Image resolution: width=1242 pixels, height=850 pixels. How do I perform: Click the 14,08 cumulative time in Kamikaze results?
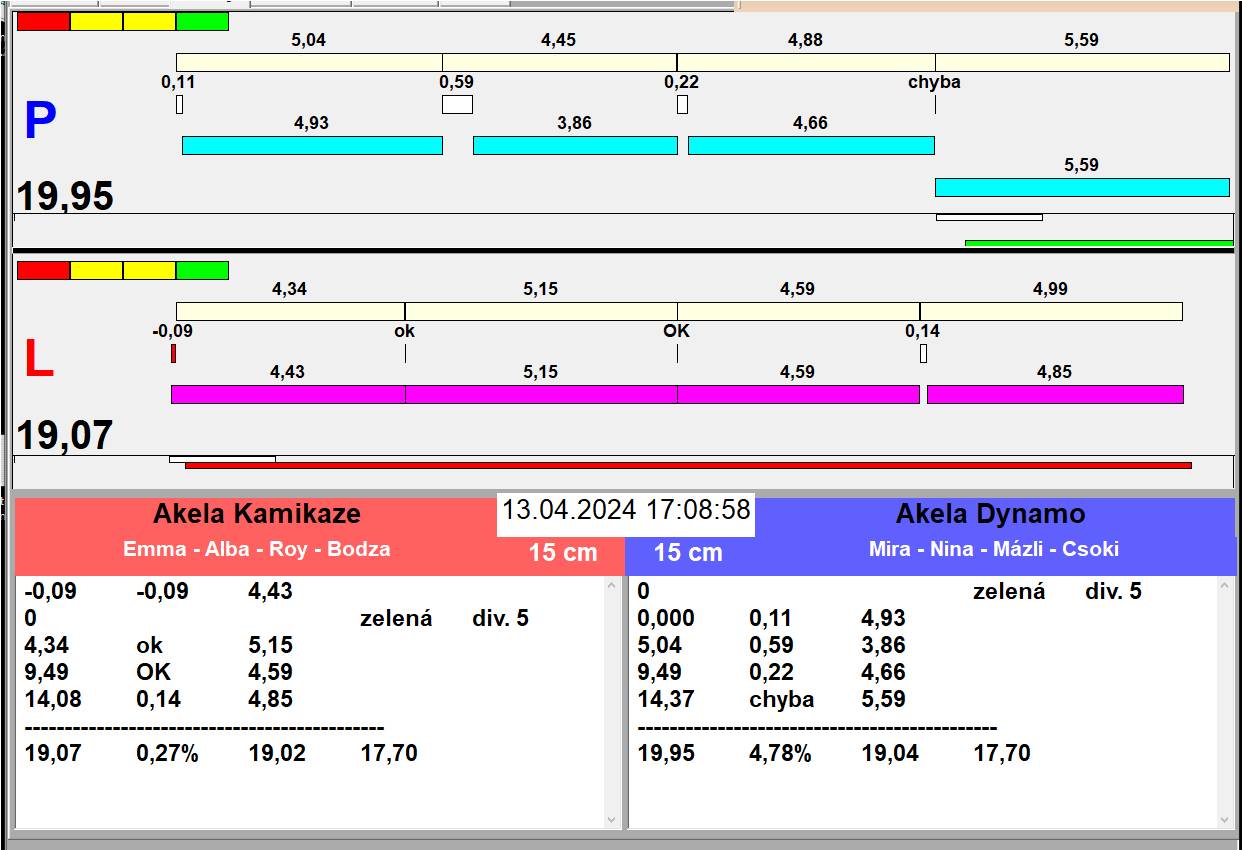54,699
